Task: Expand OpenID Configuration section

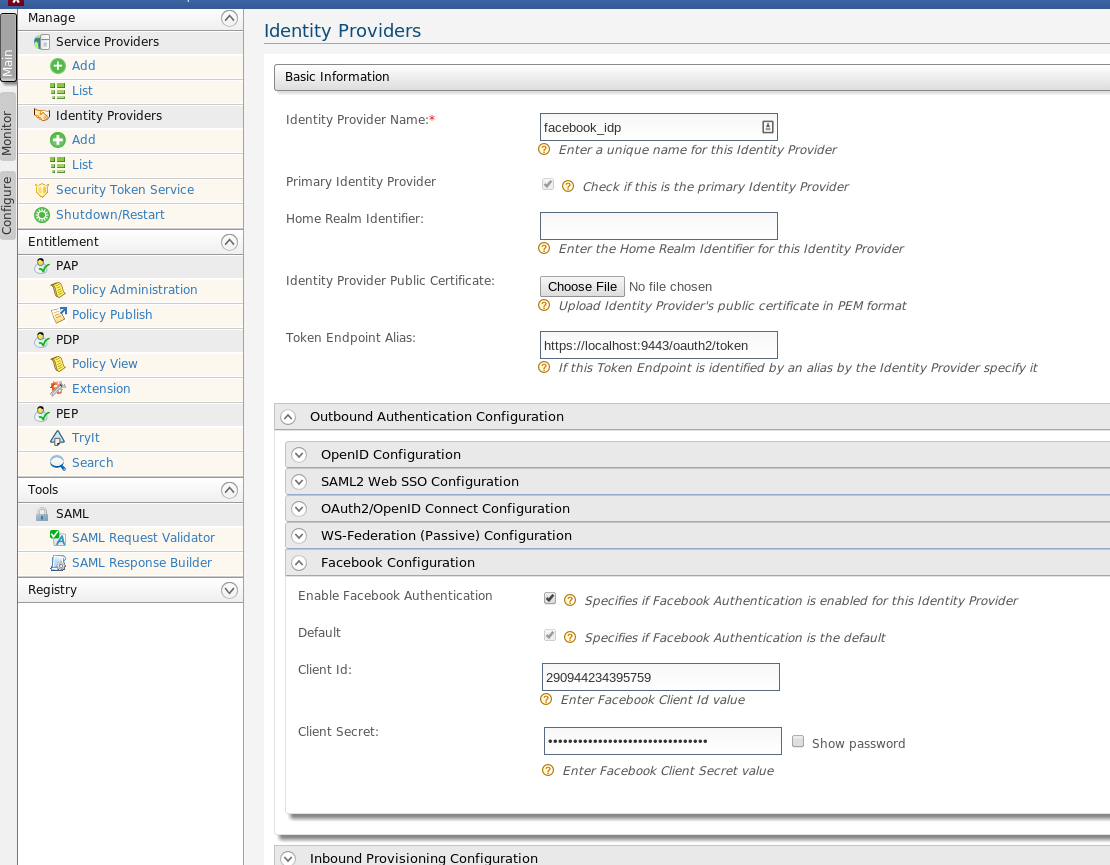Action: [x=299, y=454]
